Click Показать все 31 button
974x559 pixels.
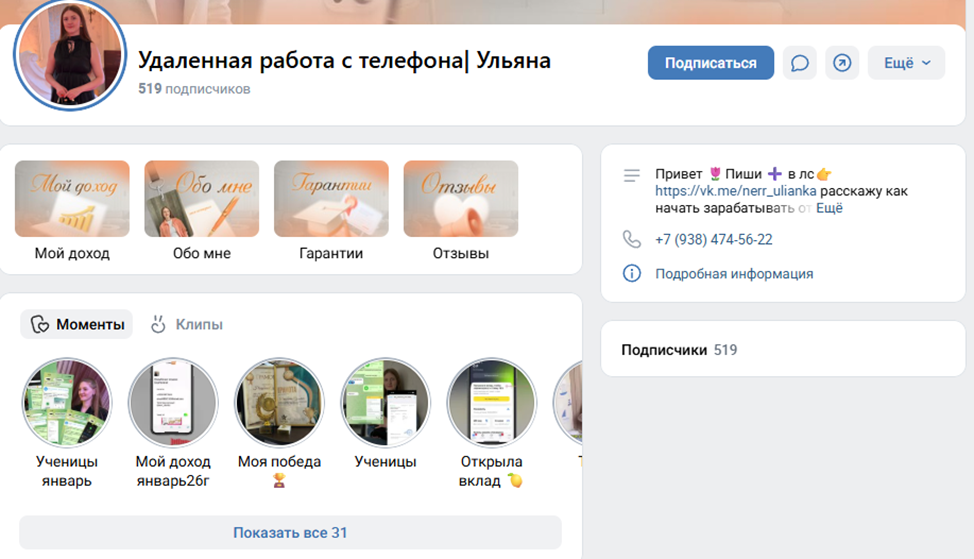click(x=290, y=532)
